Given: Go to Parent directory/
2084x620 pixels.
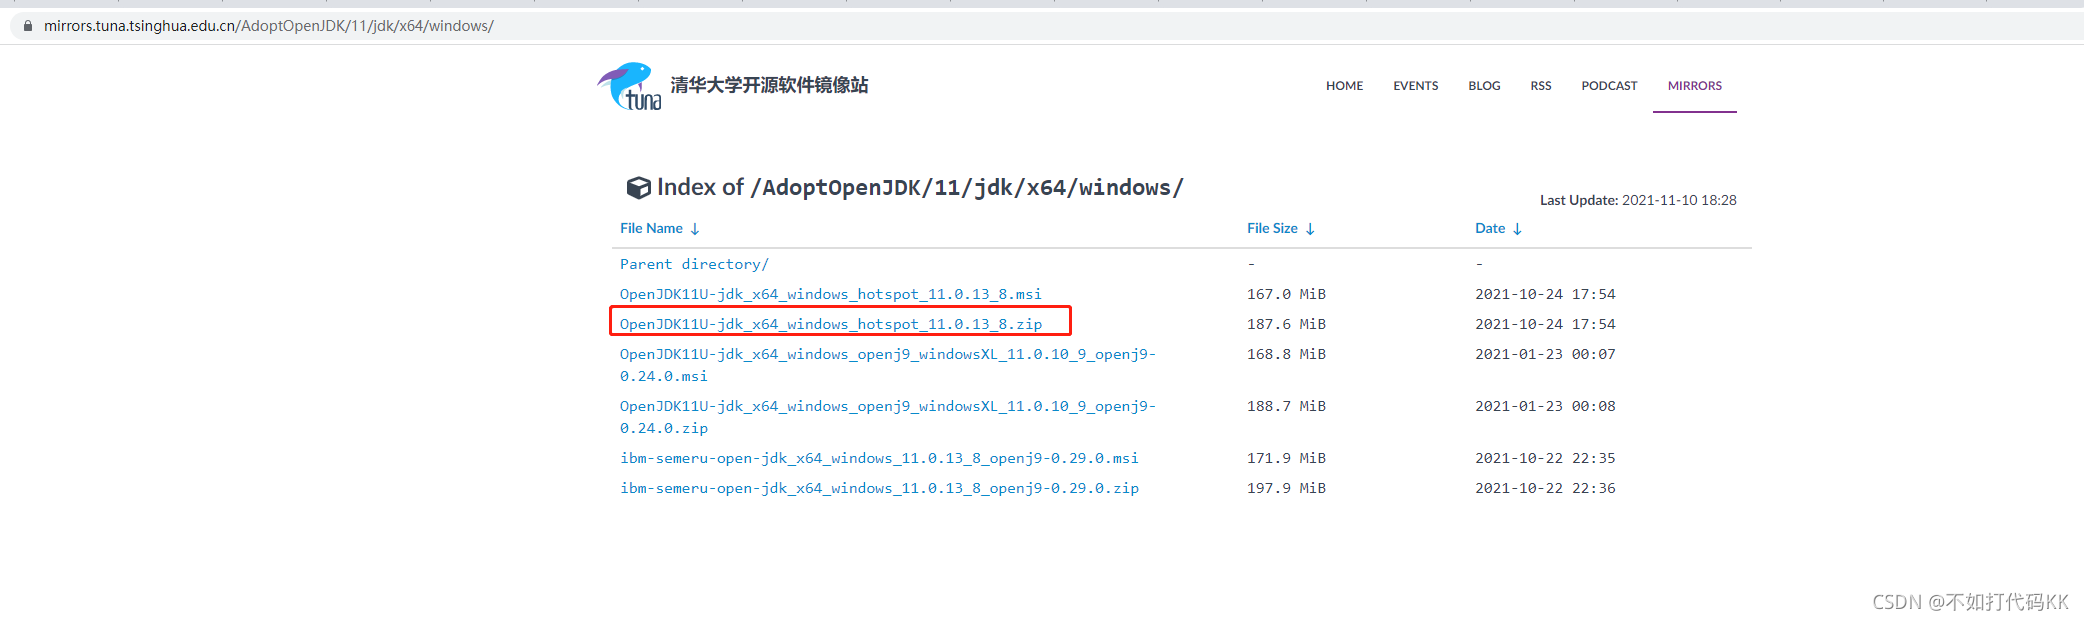Looking at the screenshot, I should click(x=694, y=264).
